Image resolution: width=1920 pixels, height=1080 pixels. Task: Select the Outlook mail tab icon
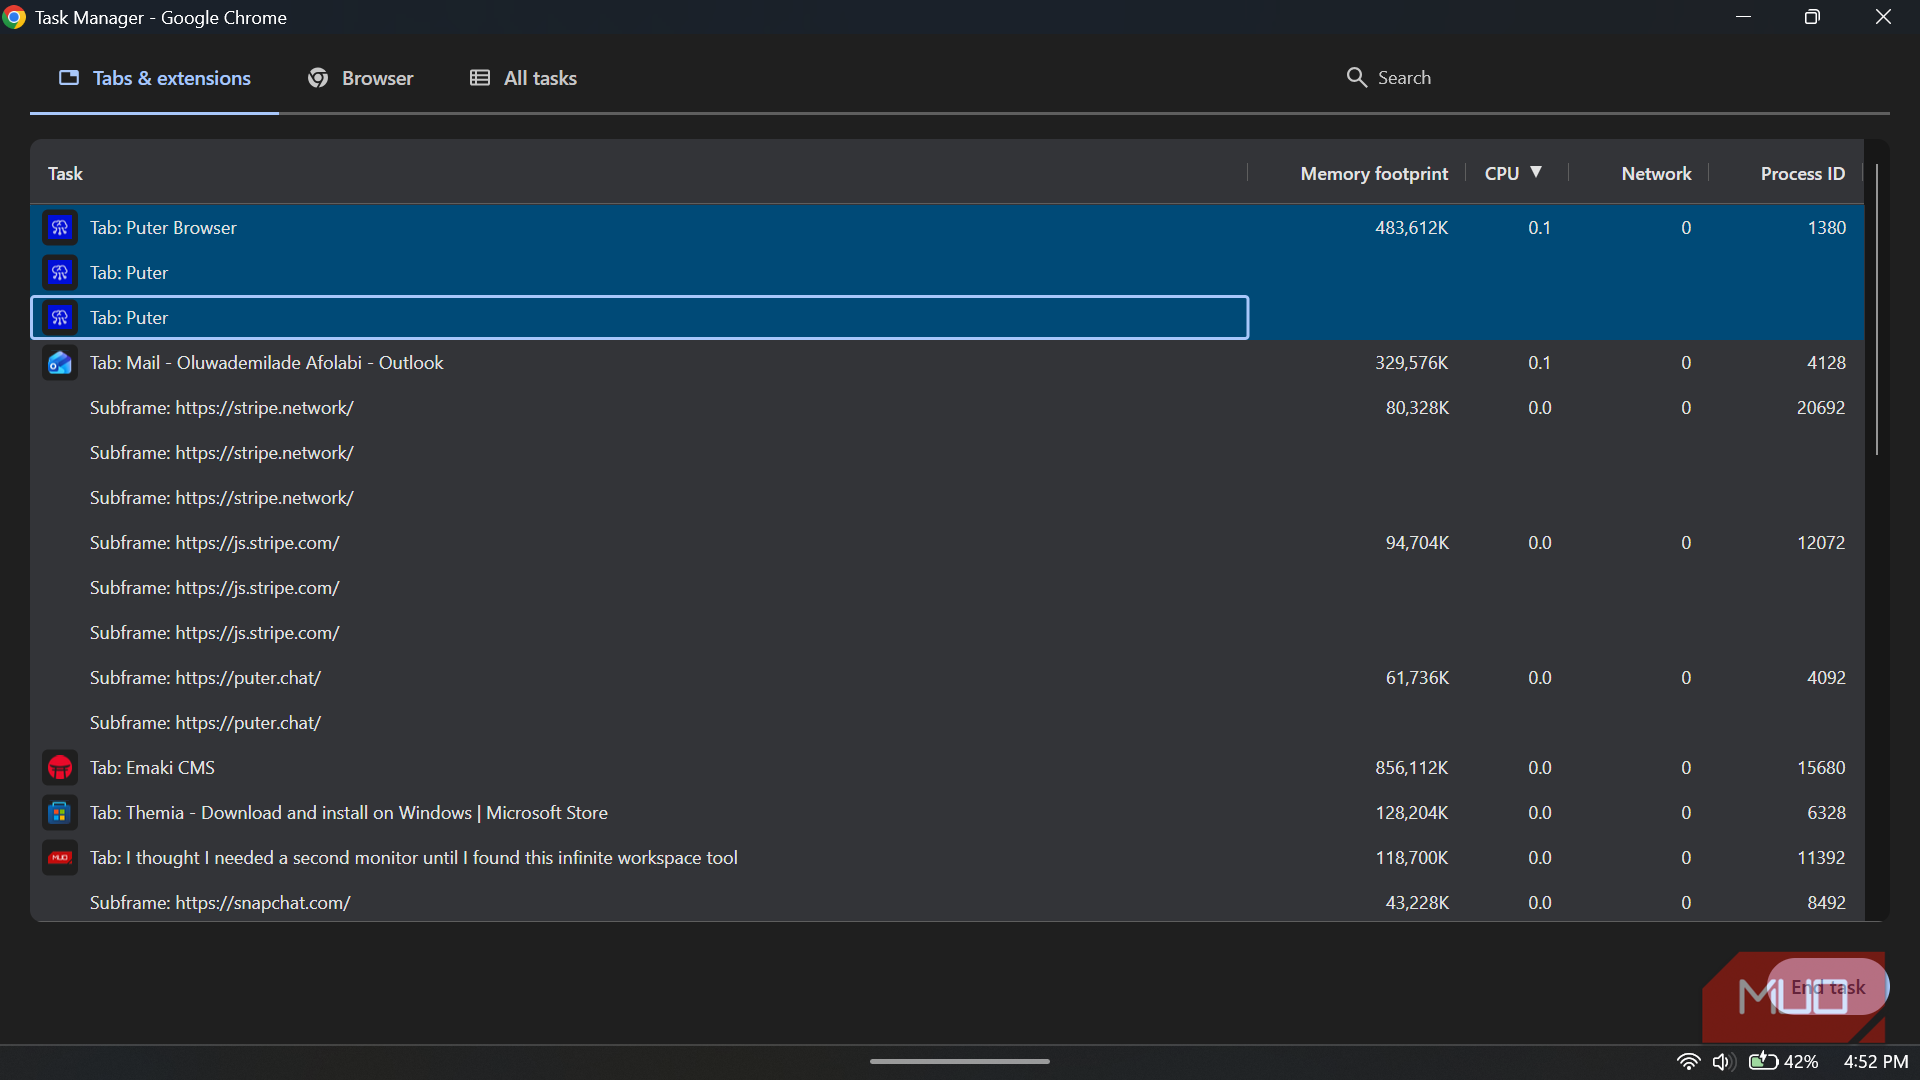coord(60,363)
